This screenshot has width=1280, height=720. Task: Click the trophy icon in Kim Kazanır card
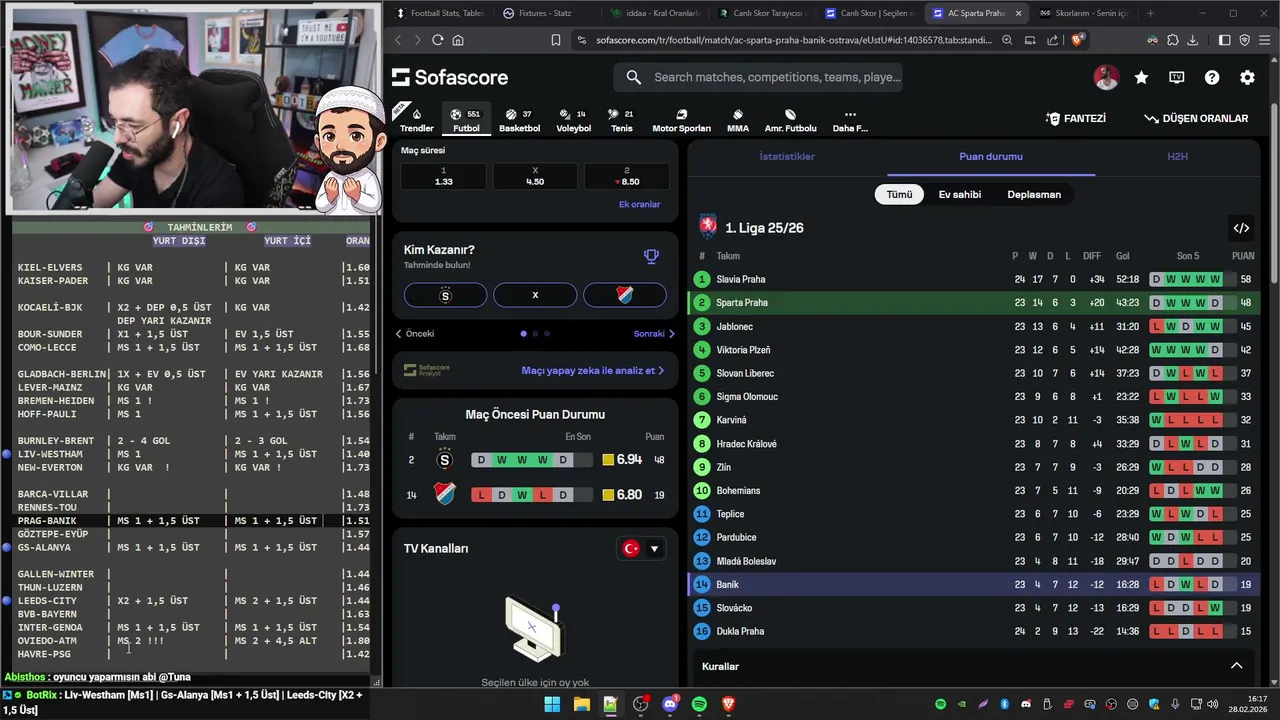click(x=651, y=257)
